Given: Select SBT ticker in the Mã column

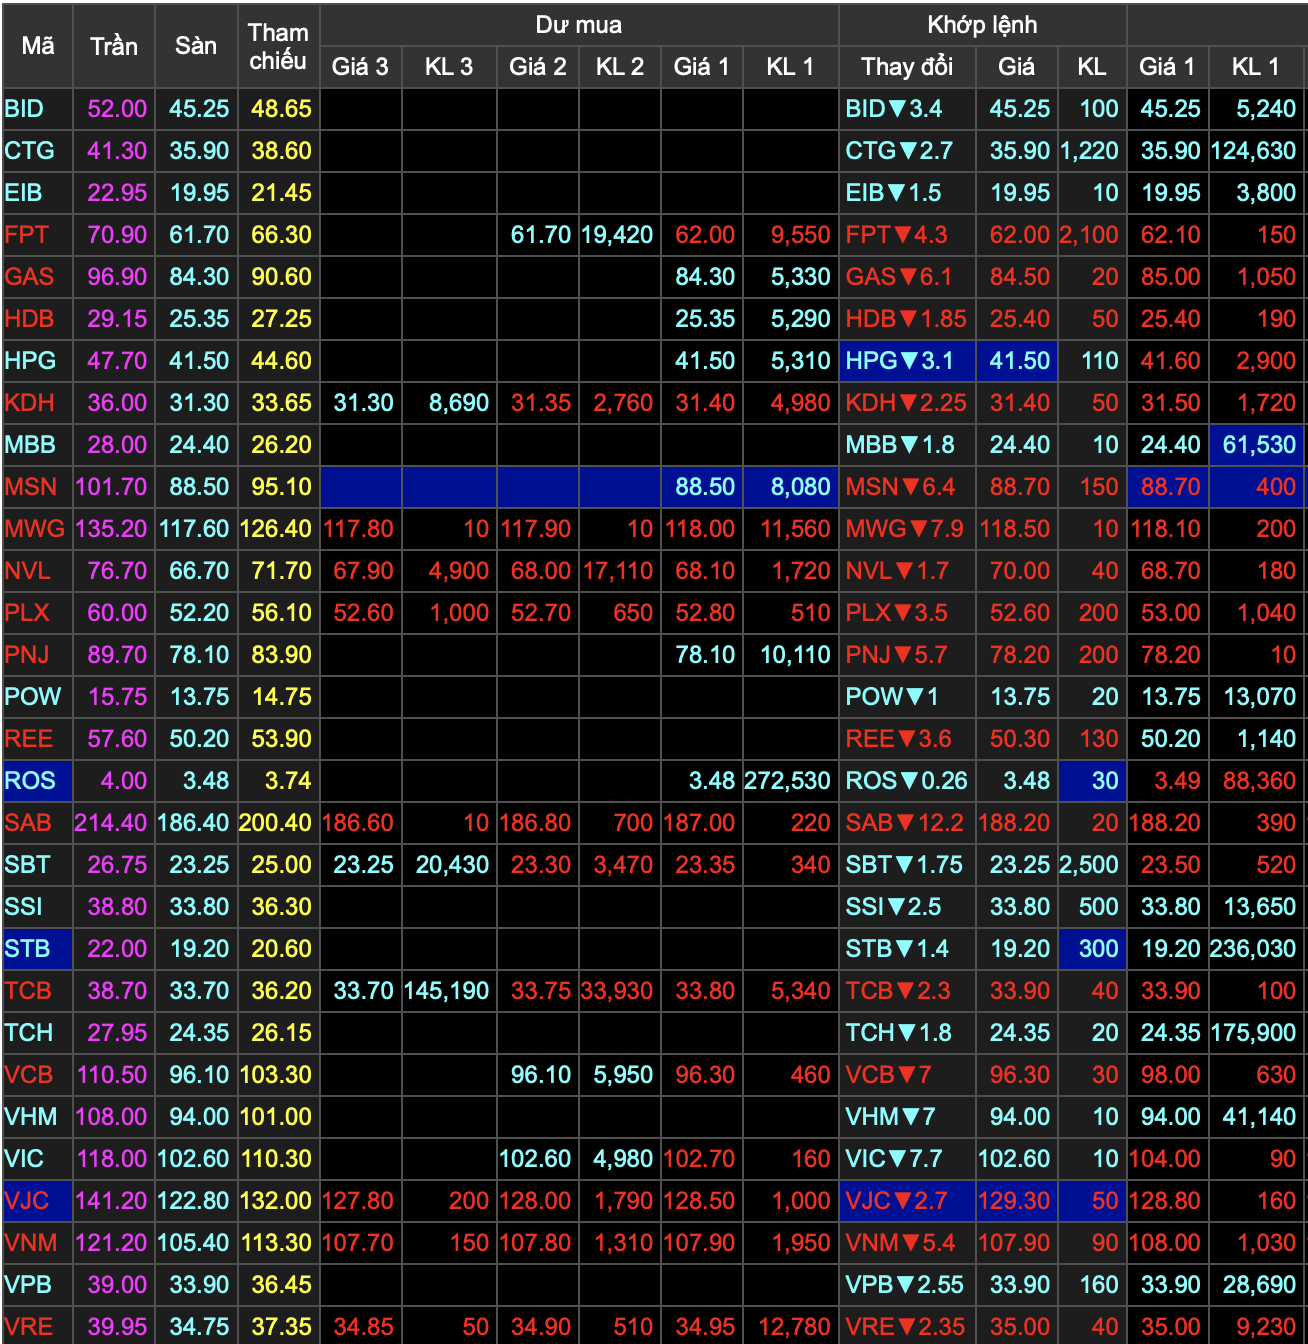Looking at the screenshot, I should tap(38, 865).
